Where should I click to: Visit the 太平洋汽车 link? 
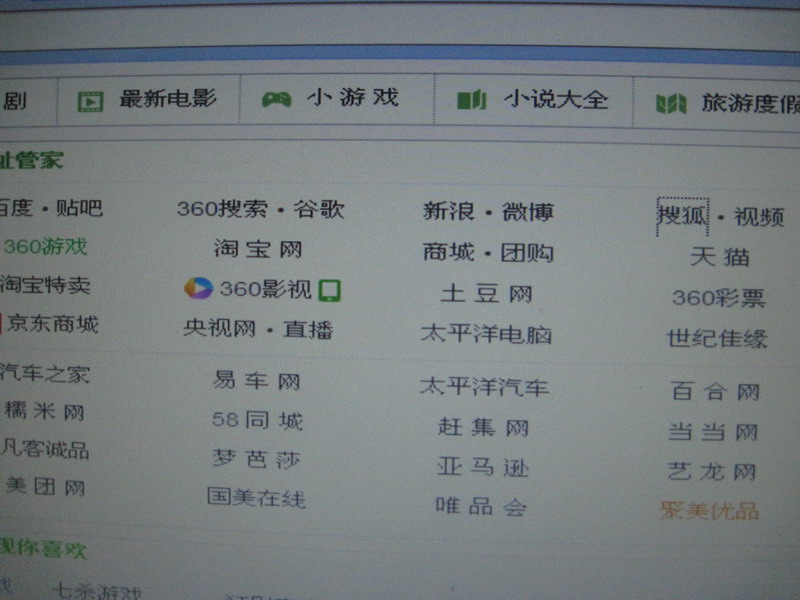485,387
